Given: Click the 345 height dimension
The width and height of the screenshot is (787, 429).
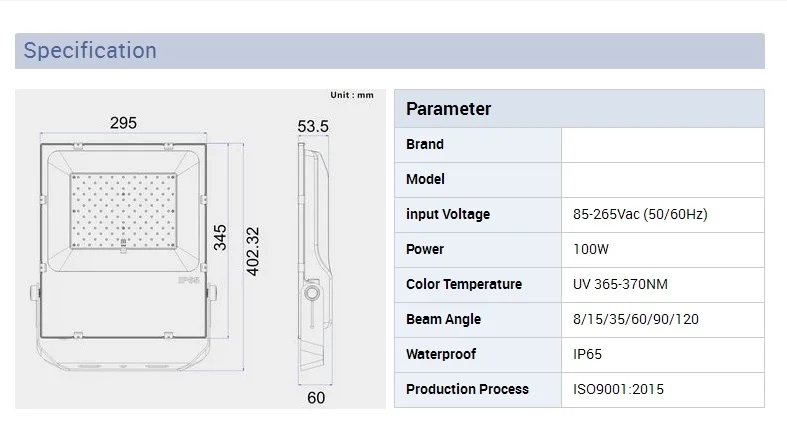Looking at the screenshot, I should tap(220, 238).
